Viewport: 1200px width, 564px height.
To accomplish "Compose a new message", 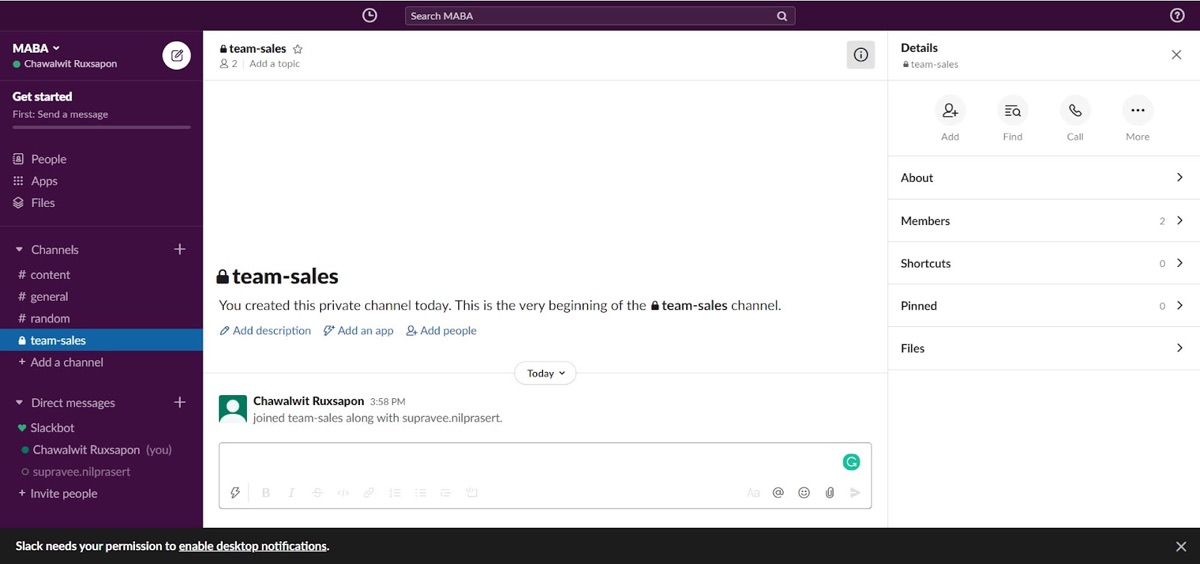I will [x=177, y=56].
